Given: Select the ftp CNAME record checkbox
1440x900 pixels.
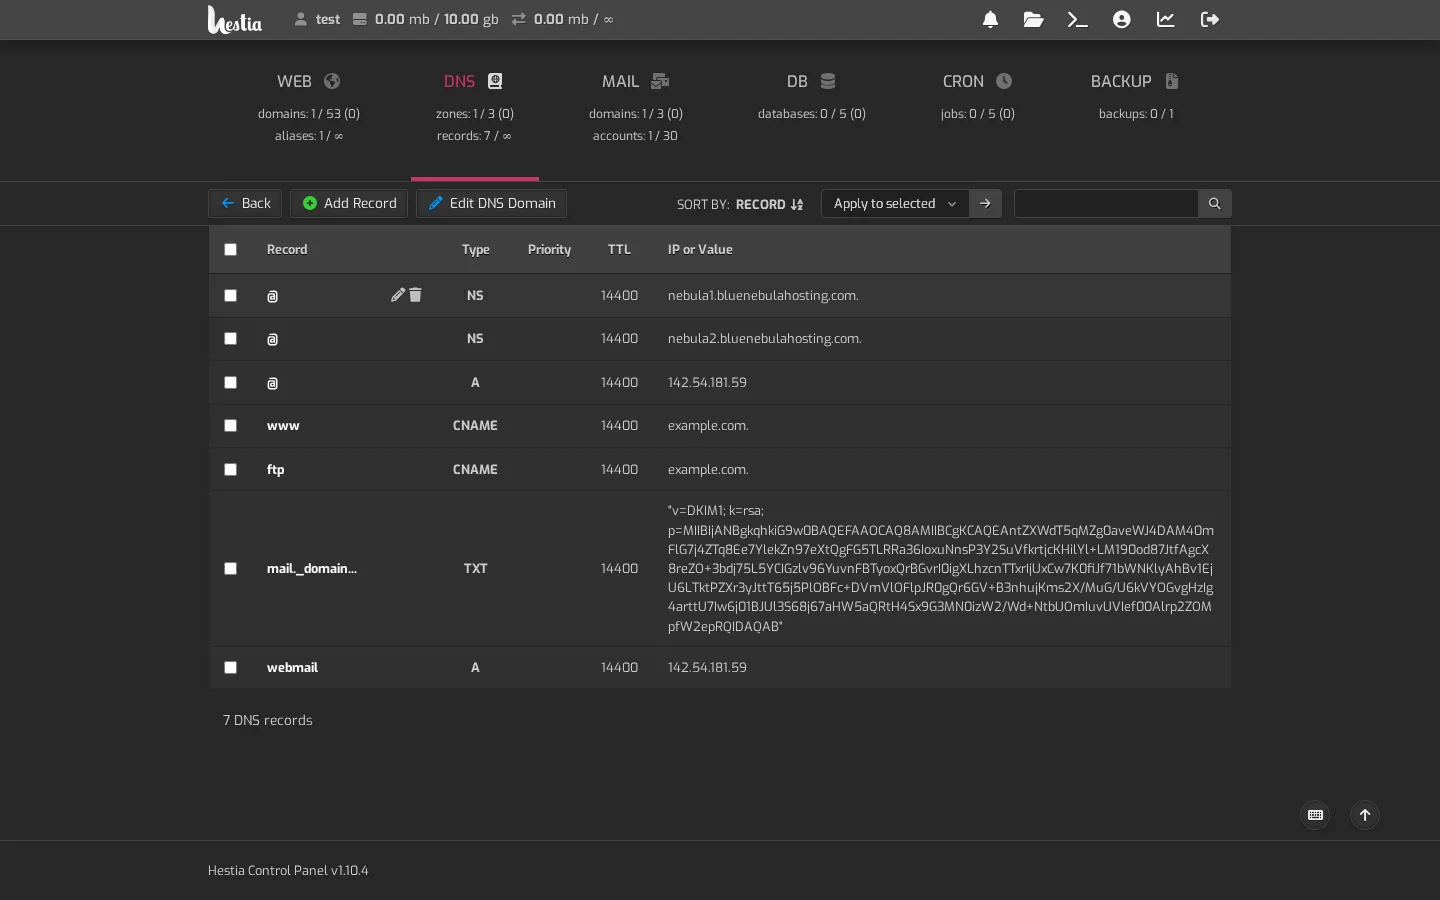Looking at the screenshot, I should (231, 470).
